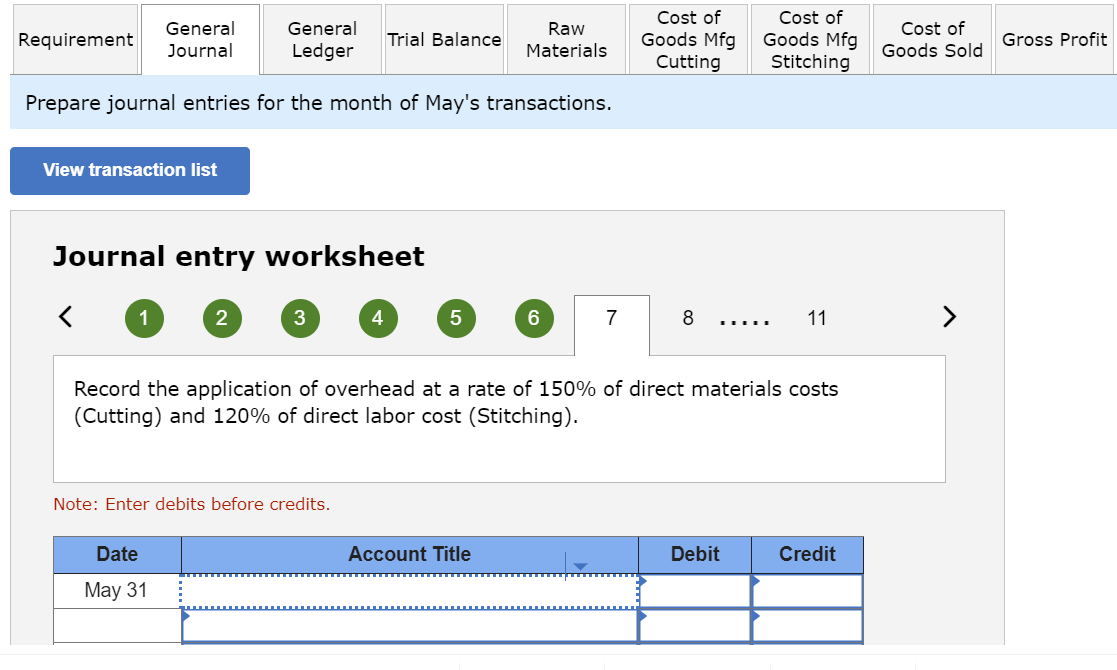Open the Account Title dropdown

point(581,564)
